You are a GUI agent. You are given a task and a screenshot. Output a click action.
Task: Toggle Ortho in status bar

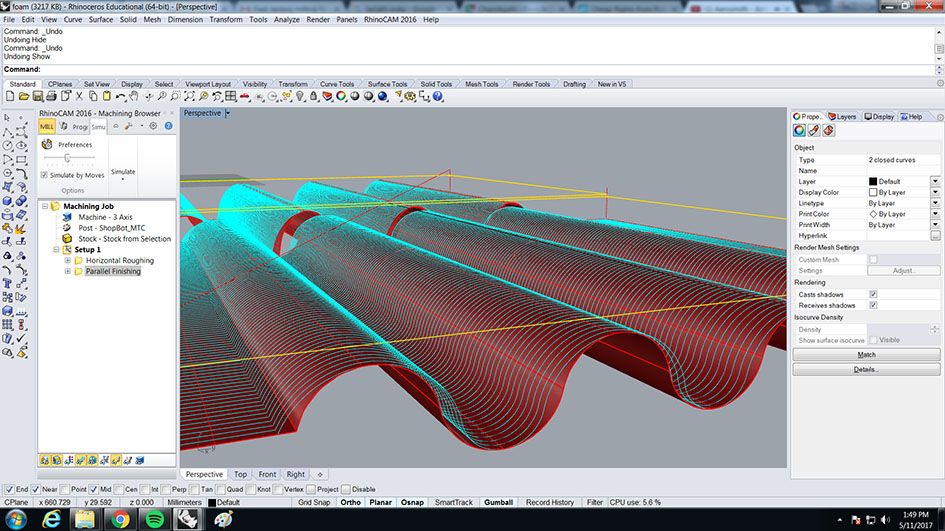[350, 502]
